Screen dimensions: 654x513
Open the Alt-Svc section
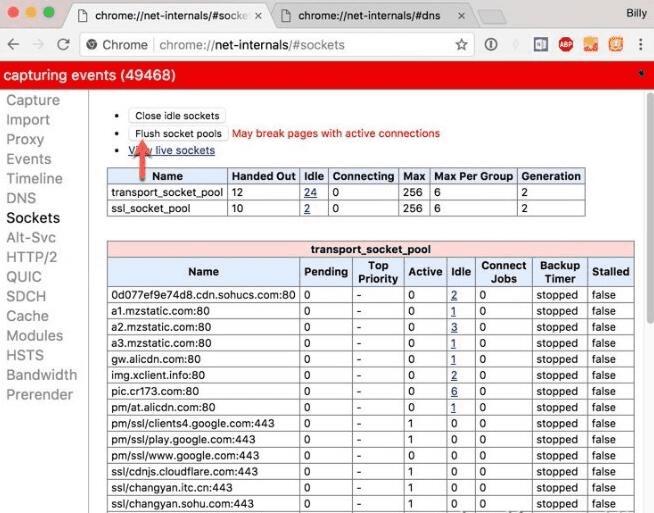pyautogui.click(x=31, y=237)
